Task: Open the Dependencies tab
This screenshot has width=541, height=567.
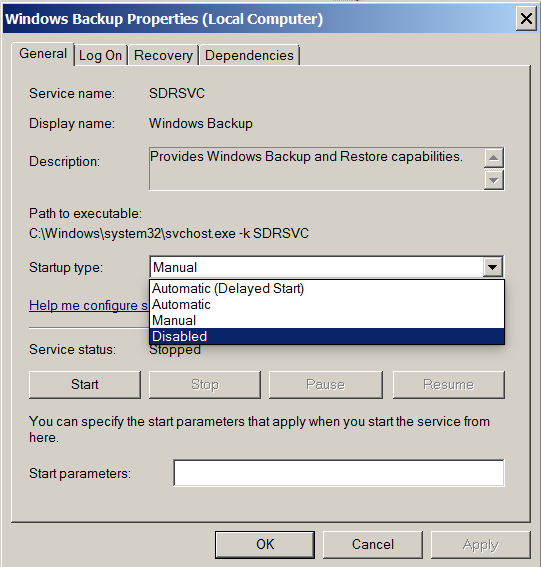Action: coord(249,56)
